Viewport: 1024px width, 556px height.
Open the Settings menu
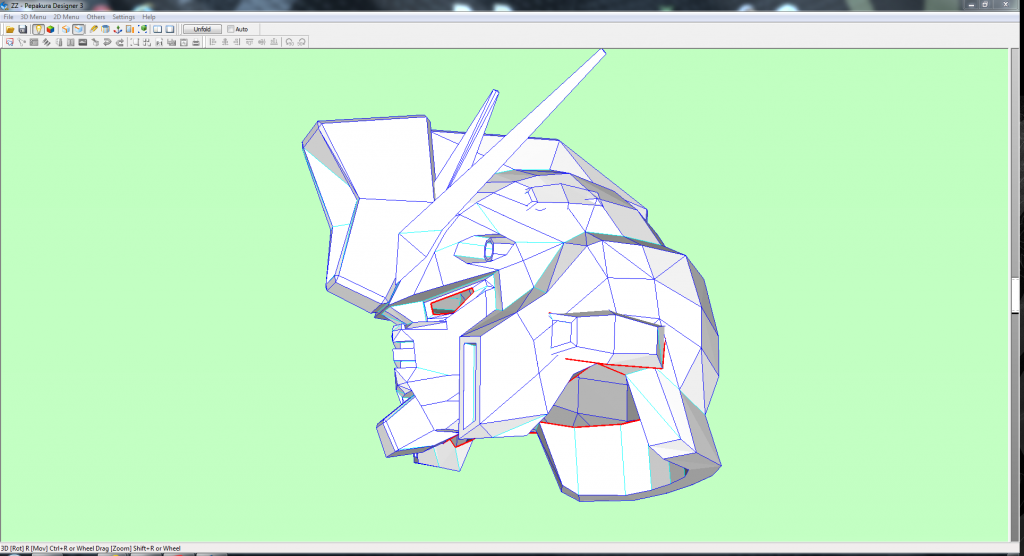[123, 17]
